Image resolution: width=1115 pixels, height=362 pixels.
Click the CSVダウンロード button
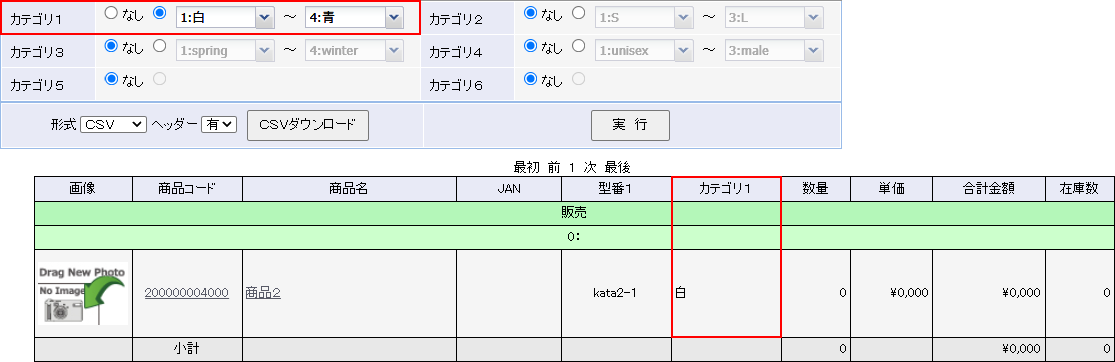pyautogui.click(x=308, y=125)
